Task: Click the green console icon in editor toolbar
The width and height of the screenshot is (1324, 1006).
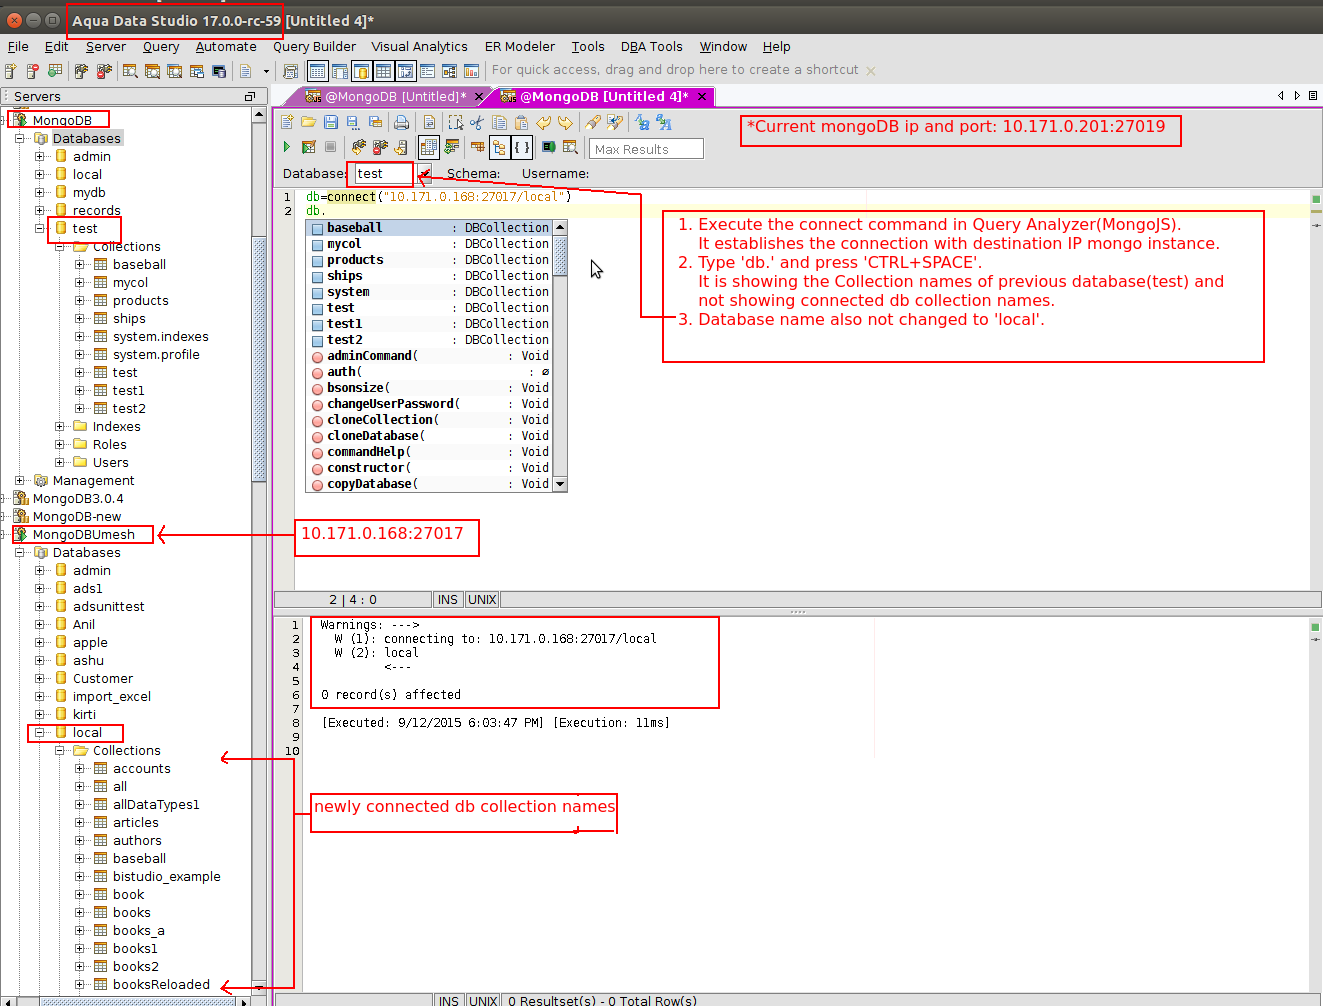Action: point(548,147)
